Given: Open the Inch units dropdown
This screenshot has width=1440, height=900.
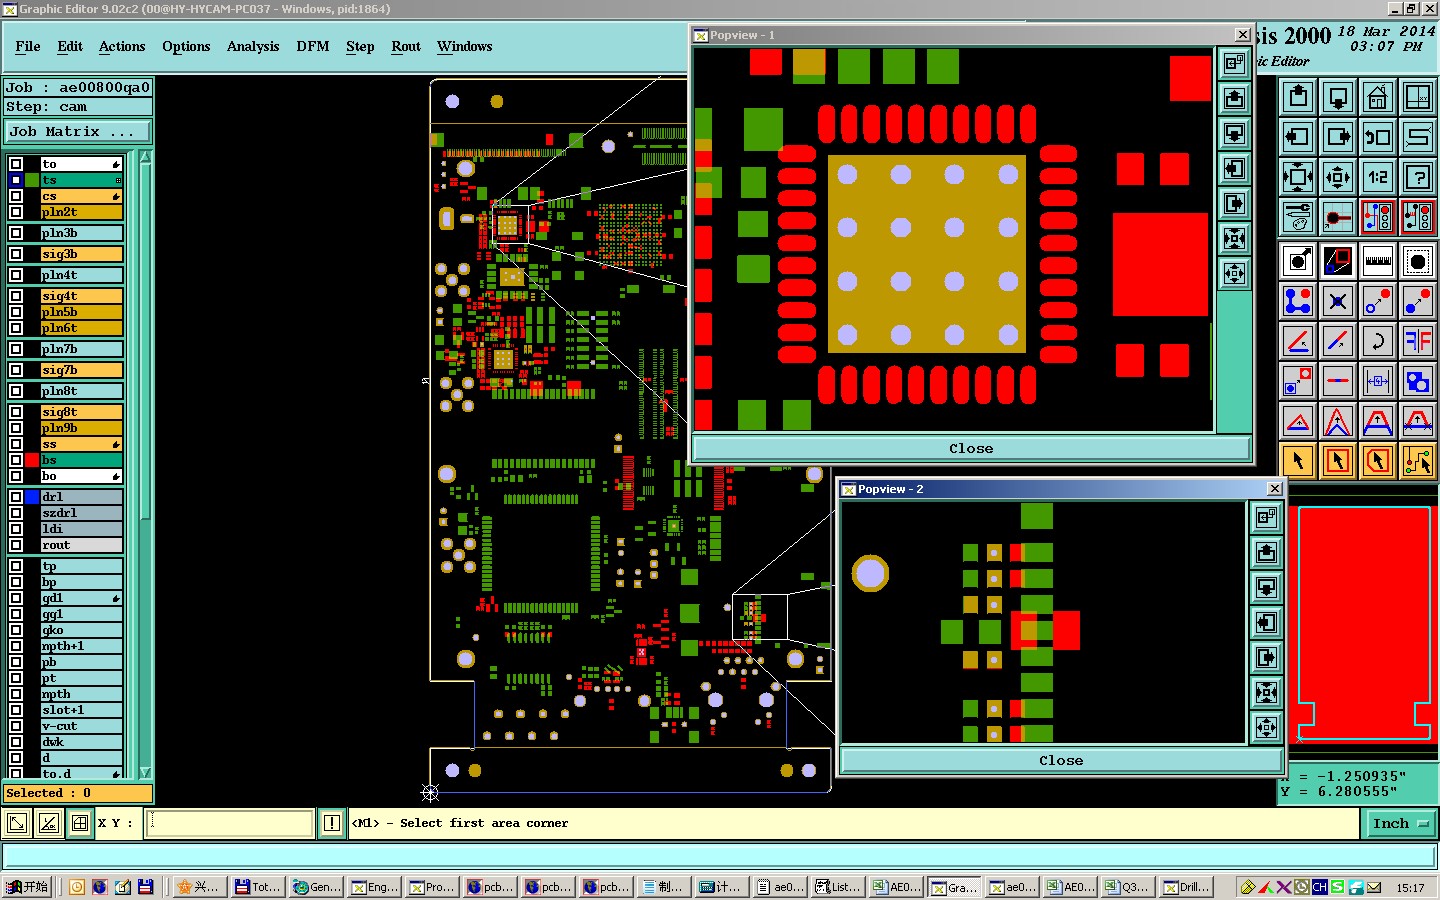Looking at the screenshot, I should pyautogui.click(x=1399, y=823).
